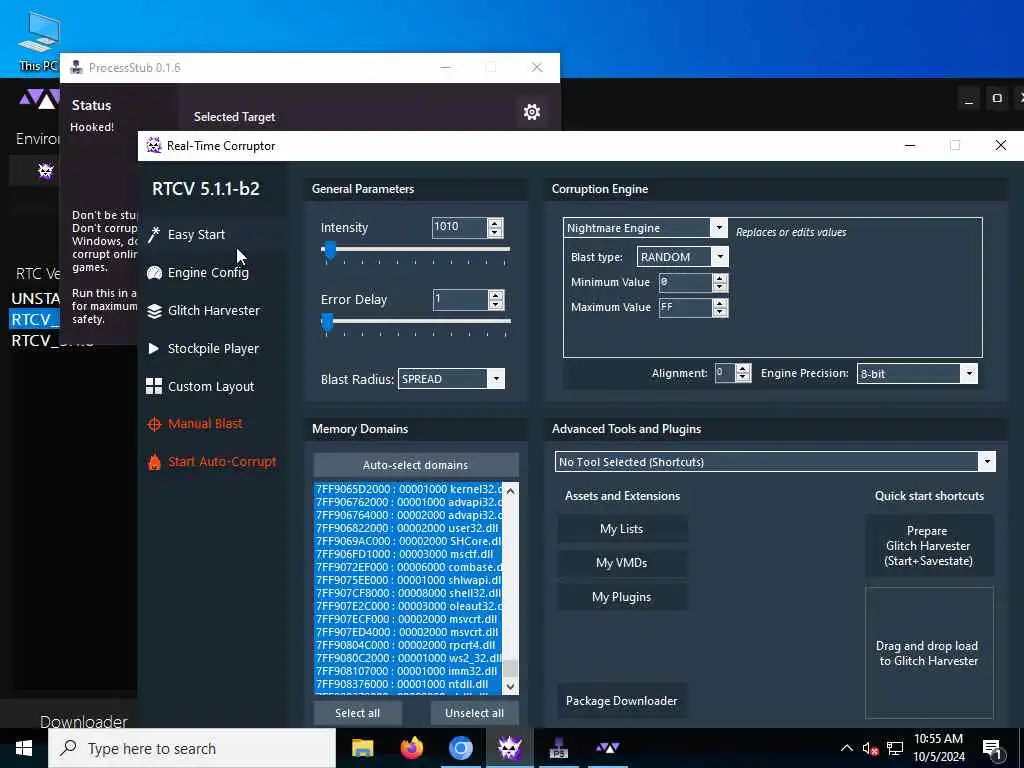The width and height of the screenshot is (1024, 768).
Task: Open the Stockpile Player section
Action: [213, 349]
